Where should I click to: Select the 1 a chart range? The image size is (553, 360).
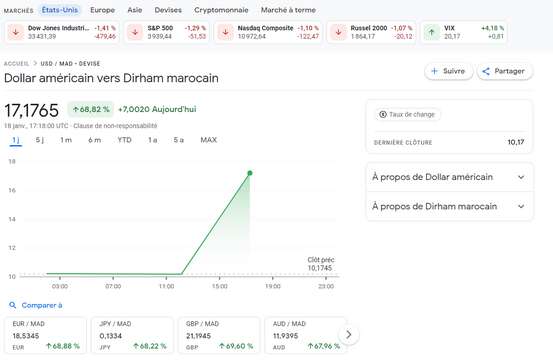point(153,140)
